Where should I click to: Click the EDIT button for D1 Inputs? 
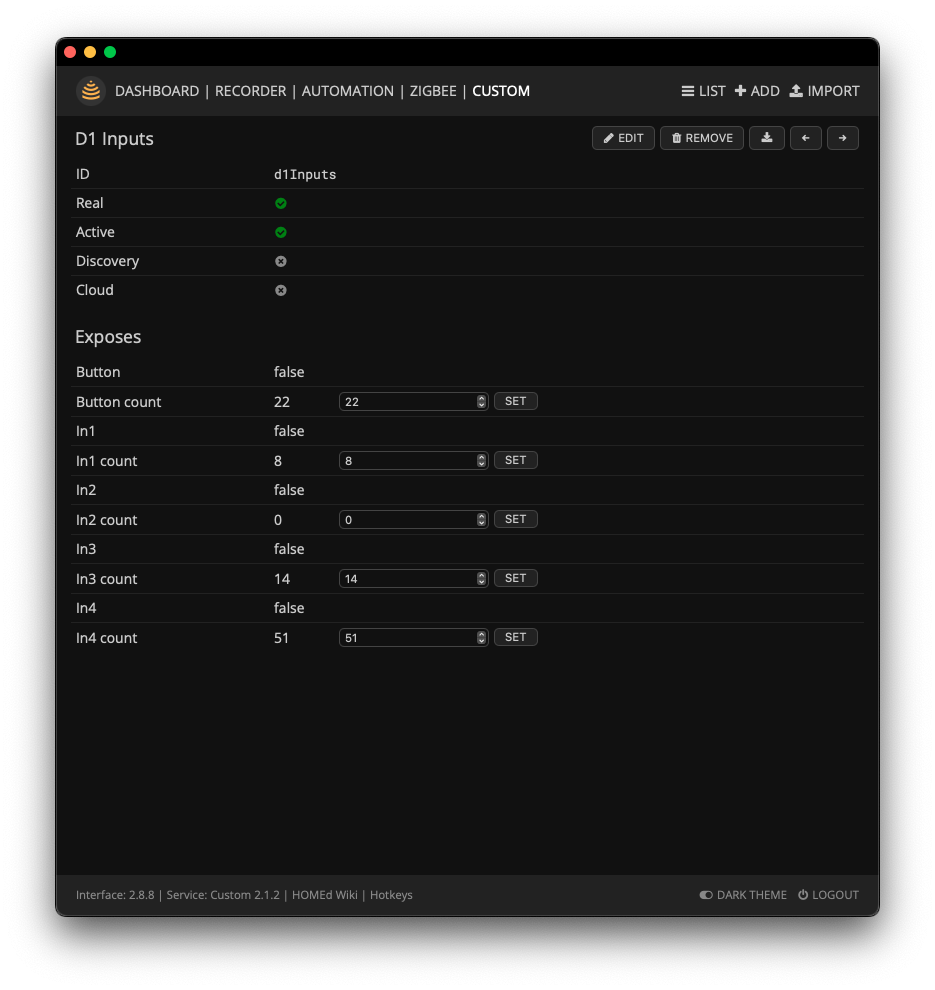tap(623, 138)
